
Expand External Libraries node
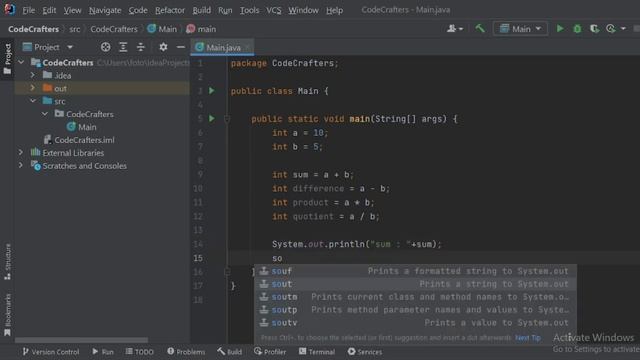(x=20, y=152)
